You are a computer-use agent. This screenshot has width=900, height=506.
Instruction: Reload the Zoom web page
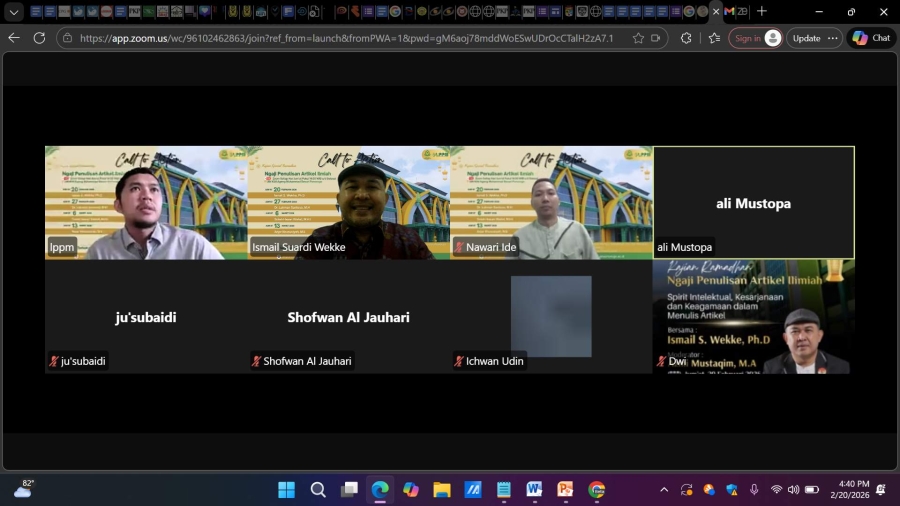[39, 38]
